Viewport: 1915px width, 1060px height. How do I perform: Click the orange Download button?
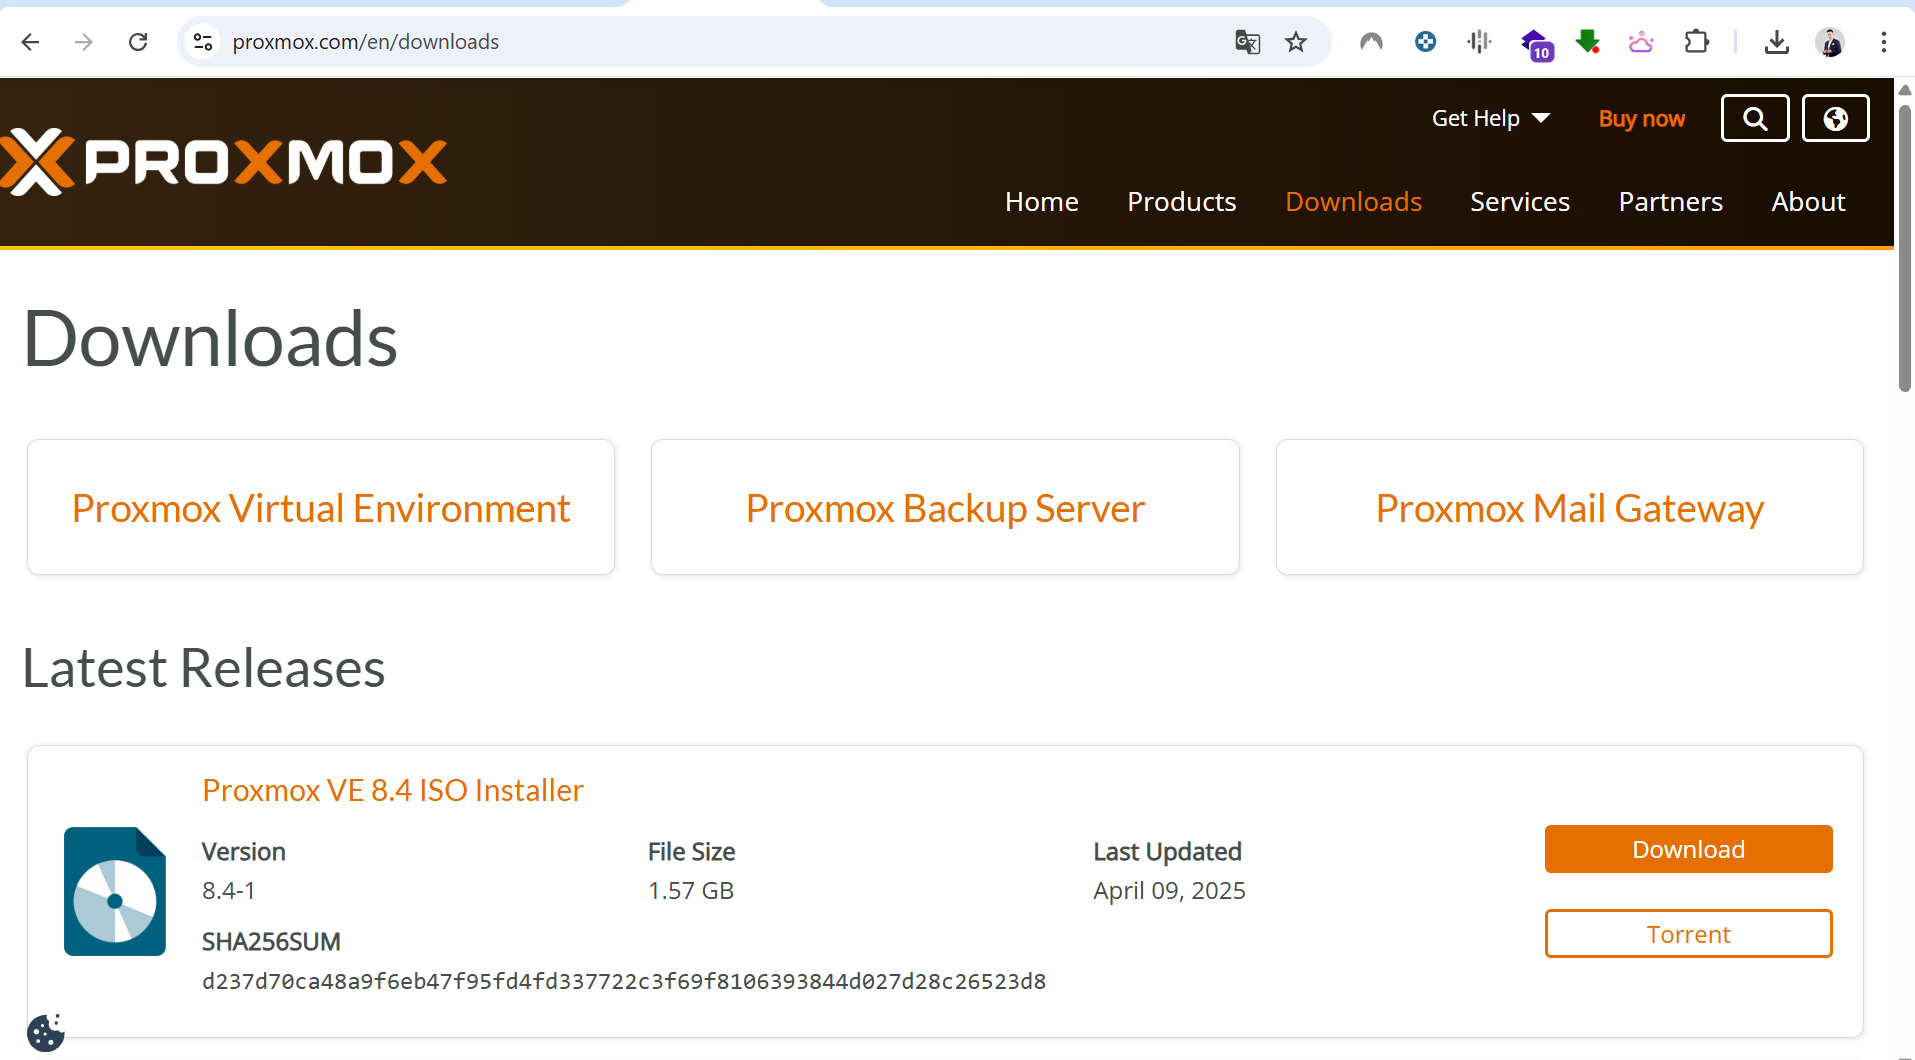tap(1688, 849)
